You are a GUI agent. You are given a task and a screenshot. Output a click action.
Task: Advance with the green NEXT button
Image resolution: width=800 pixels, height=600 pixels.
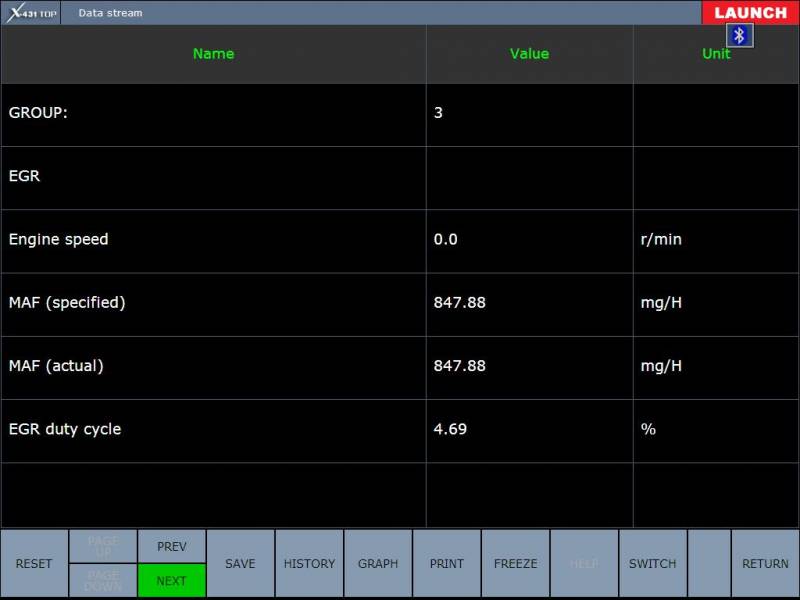click(172, 580)
